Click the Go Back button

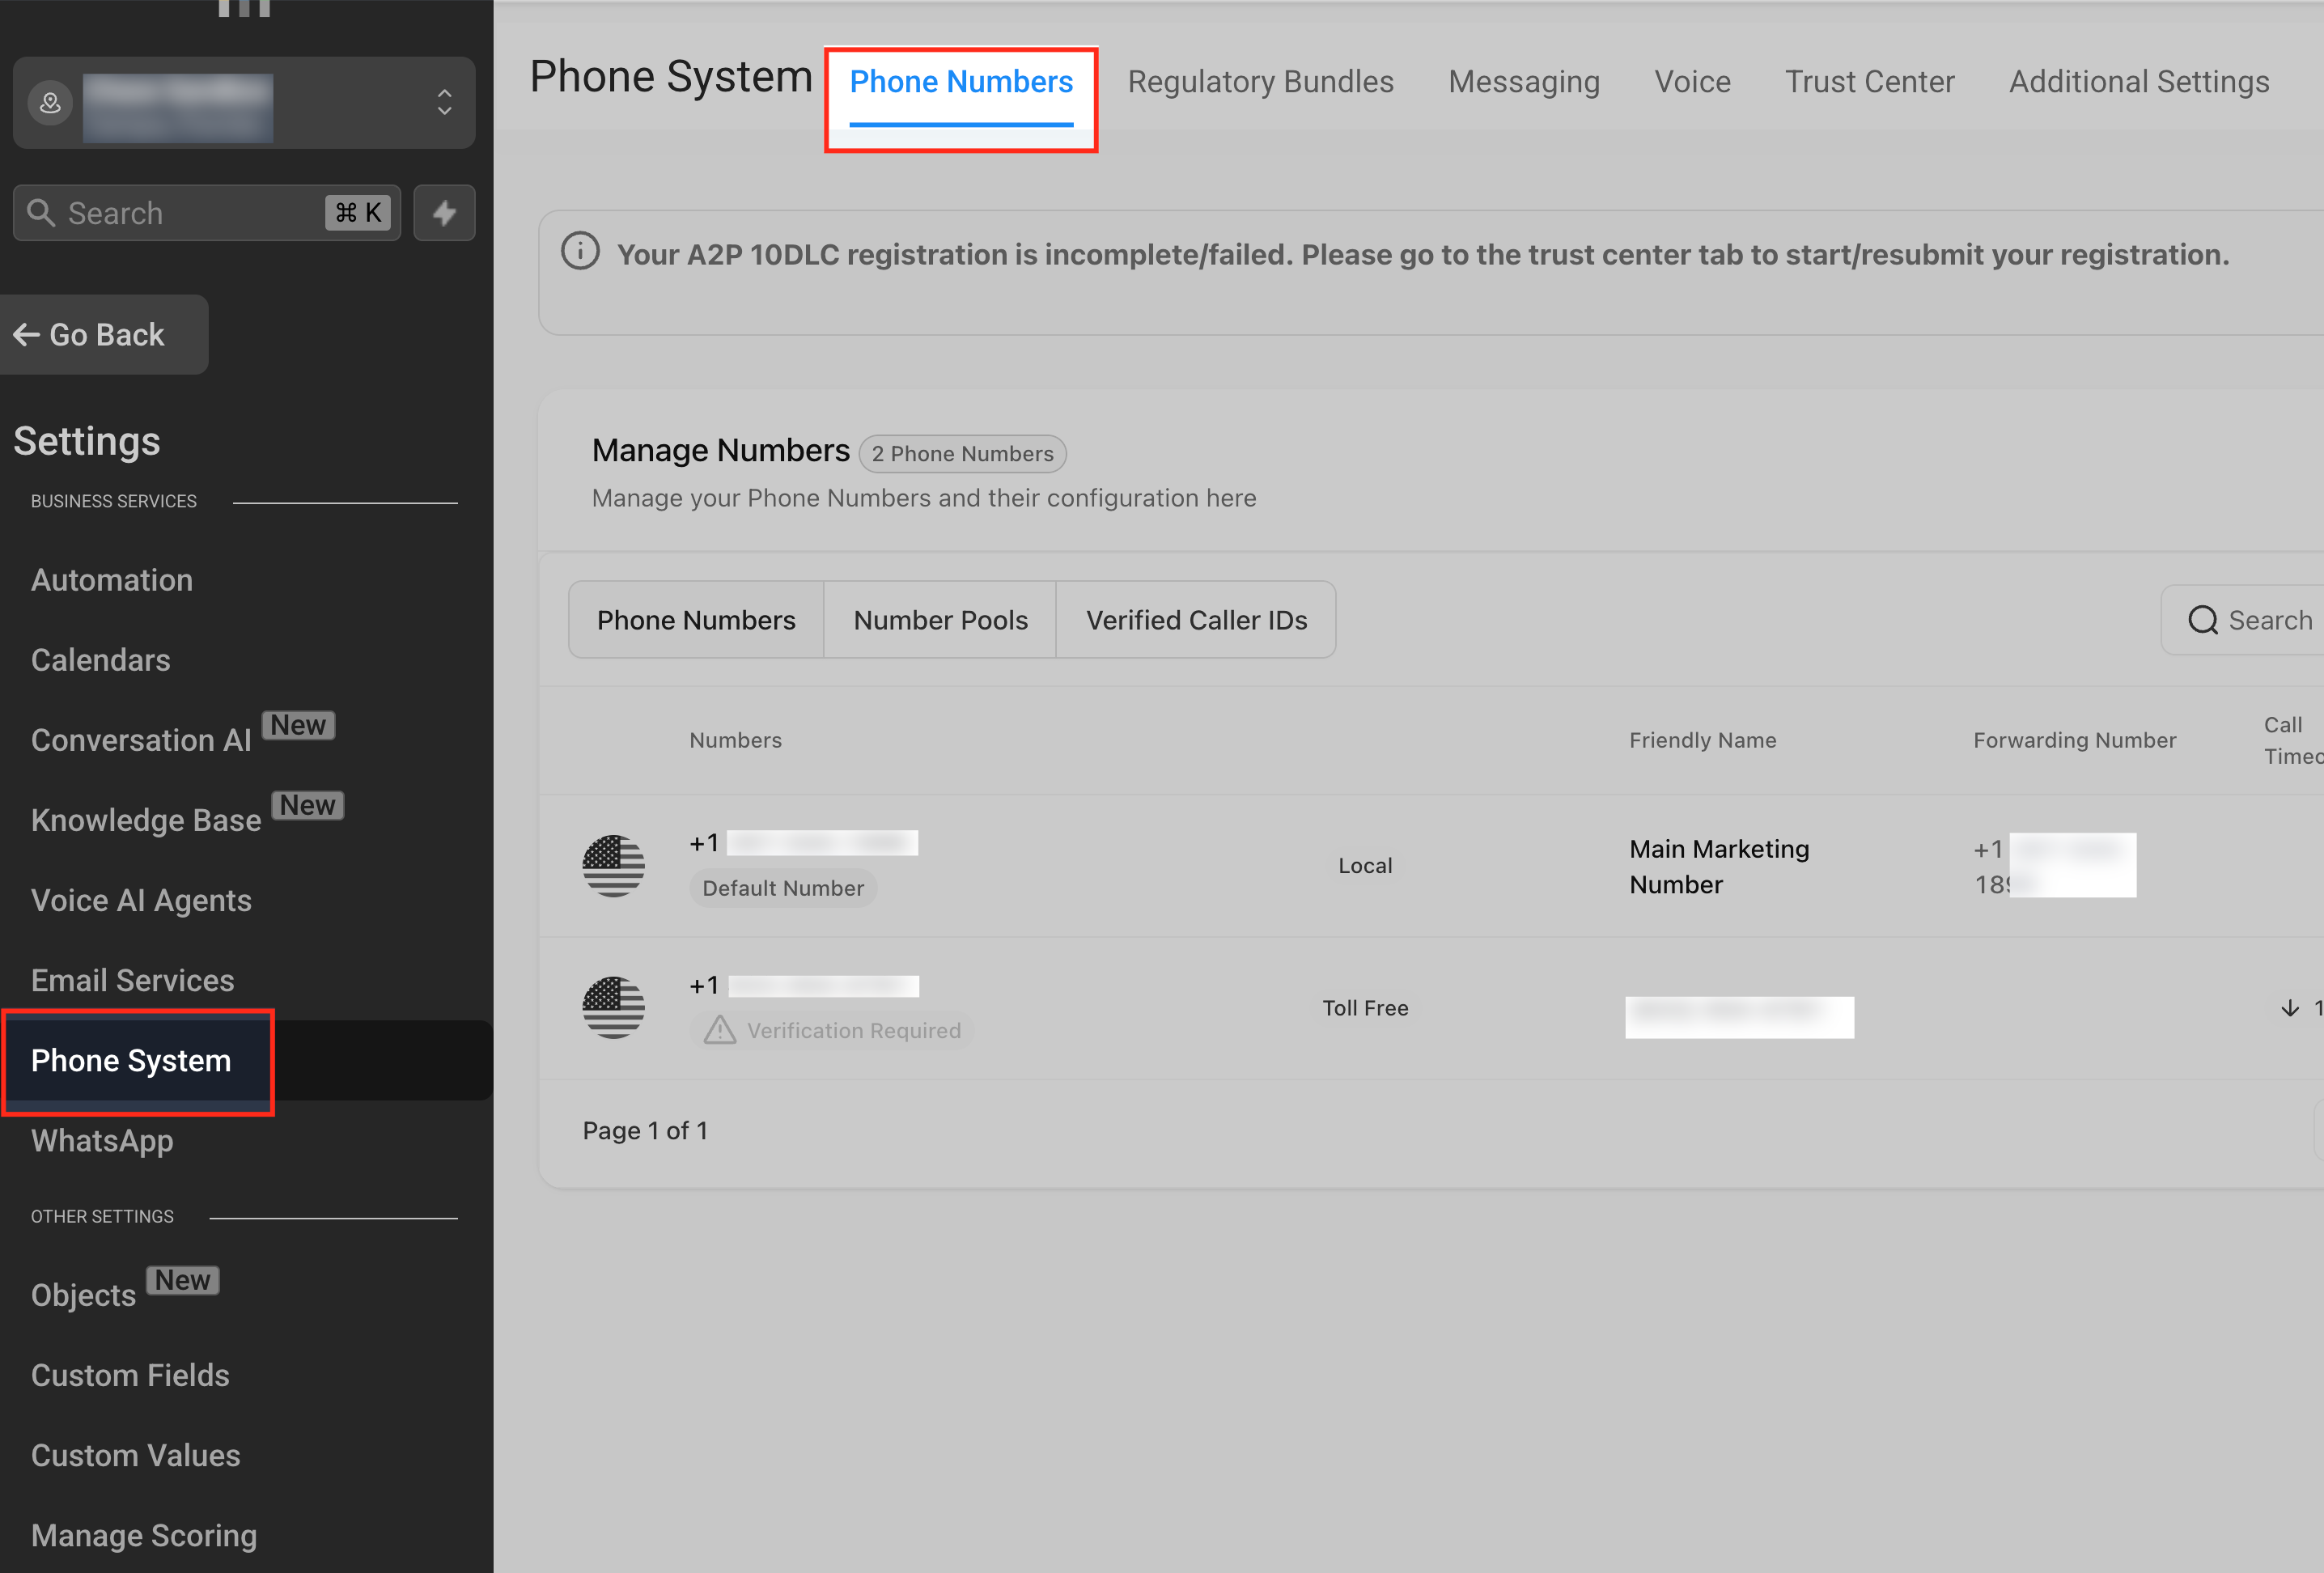click(90, 335)
